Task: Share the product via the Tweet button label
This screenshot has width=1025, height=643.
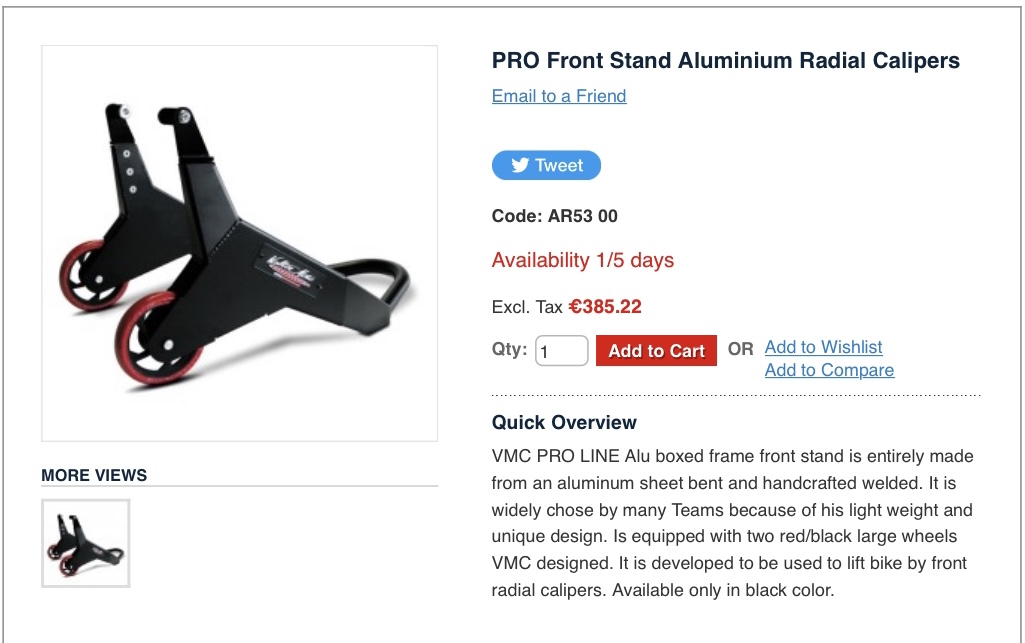Action: click(x=559, y=165)
